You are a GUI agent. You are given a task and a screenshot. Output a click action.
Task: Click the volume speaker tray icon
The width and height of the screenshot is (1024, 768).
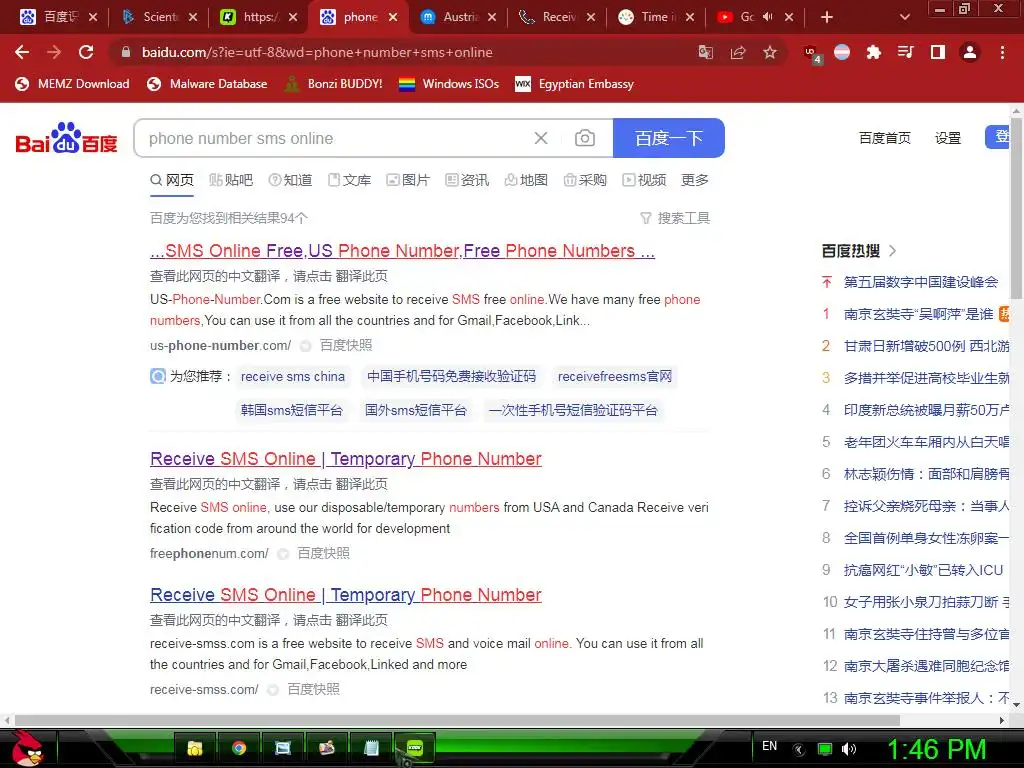(x=849, y=749)
